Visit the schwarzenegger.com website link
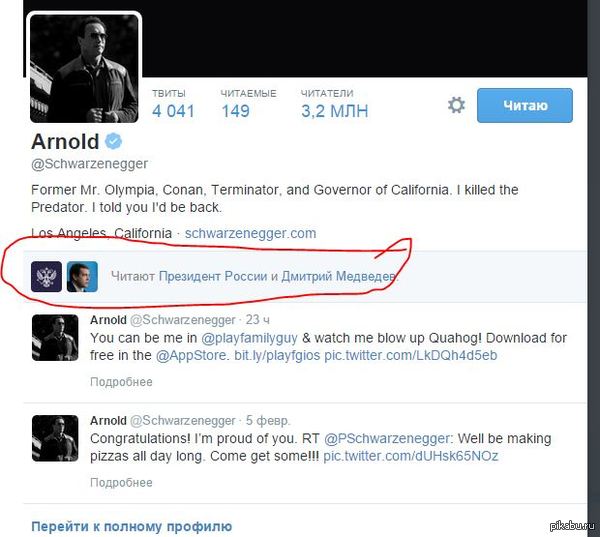 coord(251,233)
